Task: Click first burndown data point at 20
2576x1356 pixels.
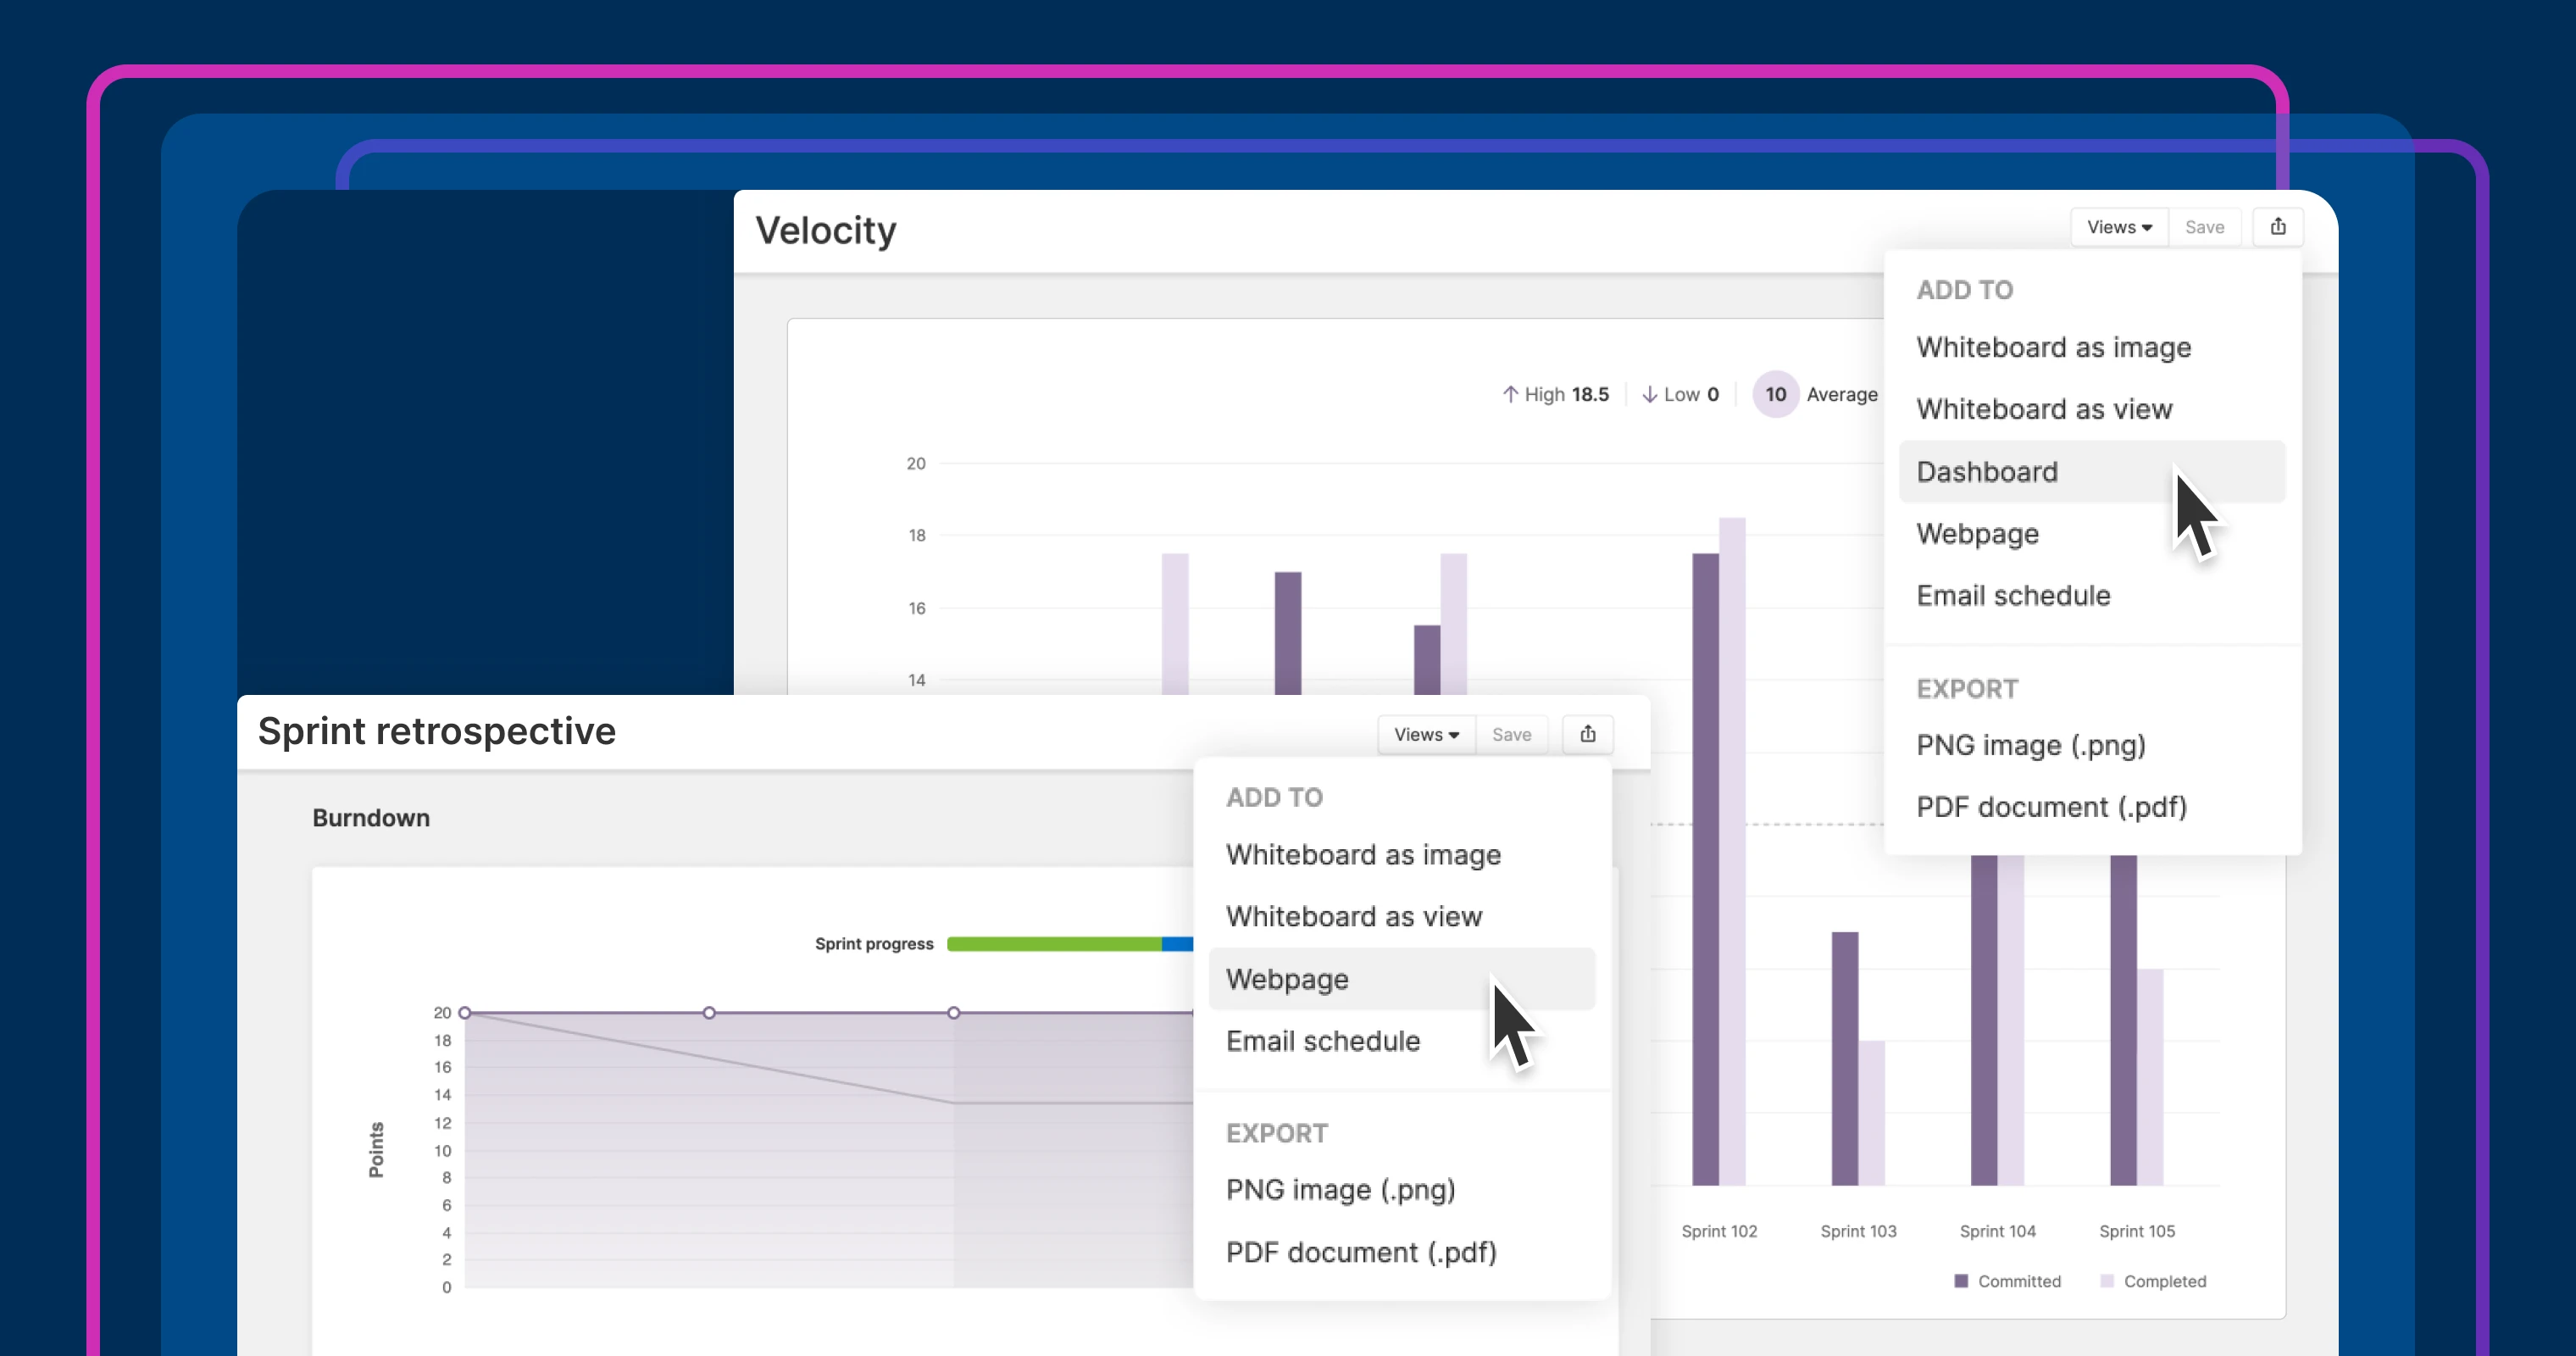Action: tap(465, 1013)
